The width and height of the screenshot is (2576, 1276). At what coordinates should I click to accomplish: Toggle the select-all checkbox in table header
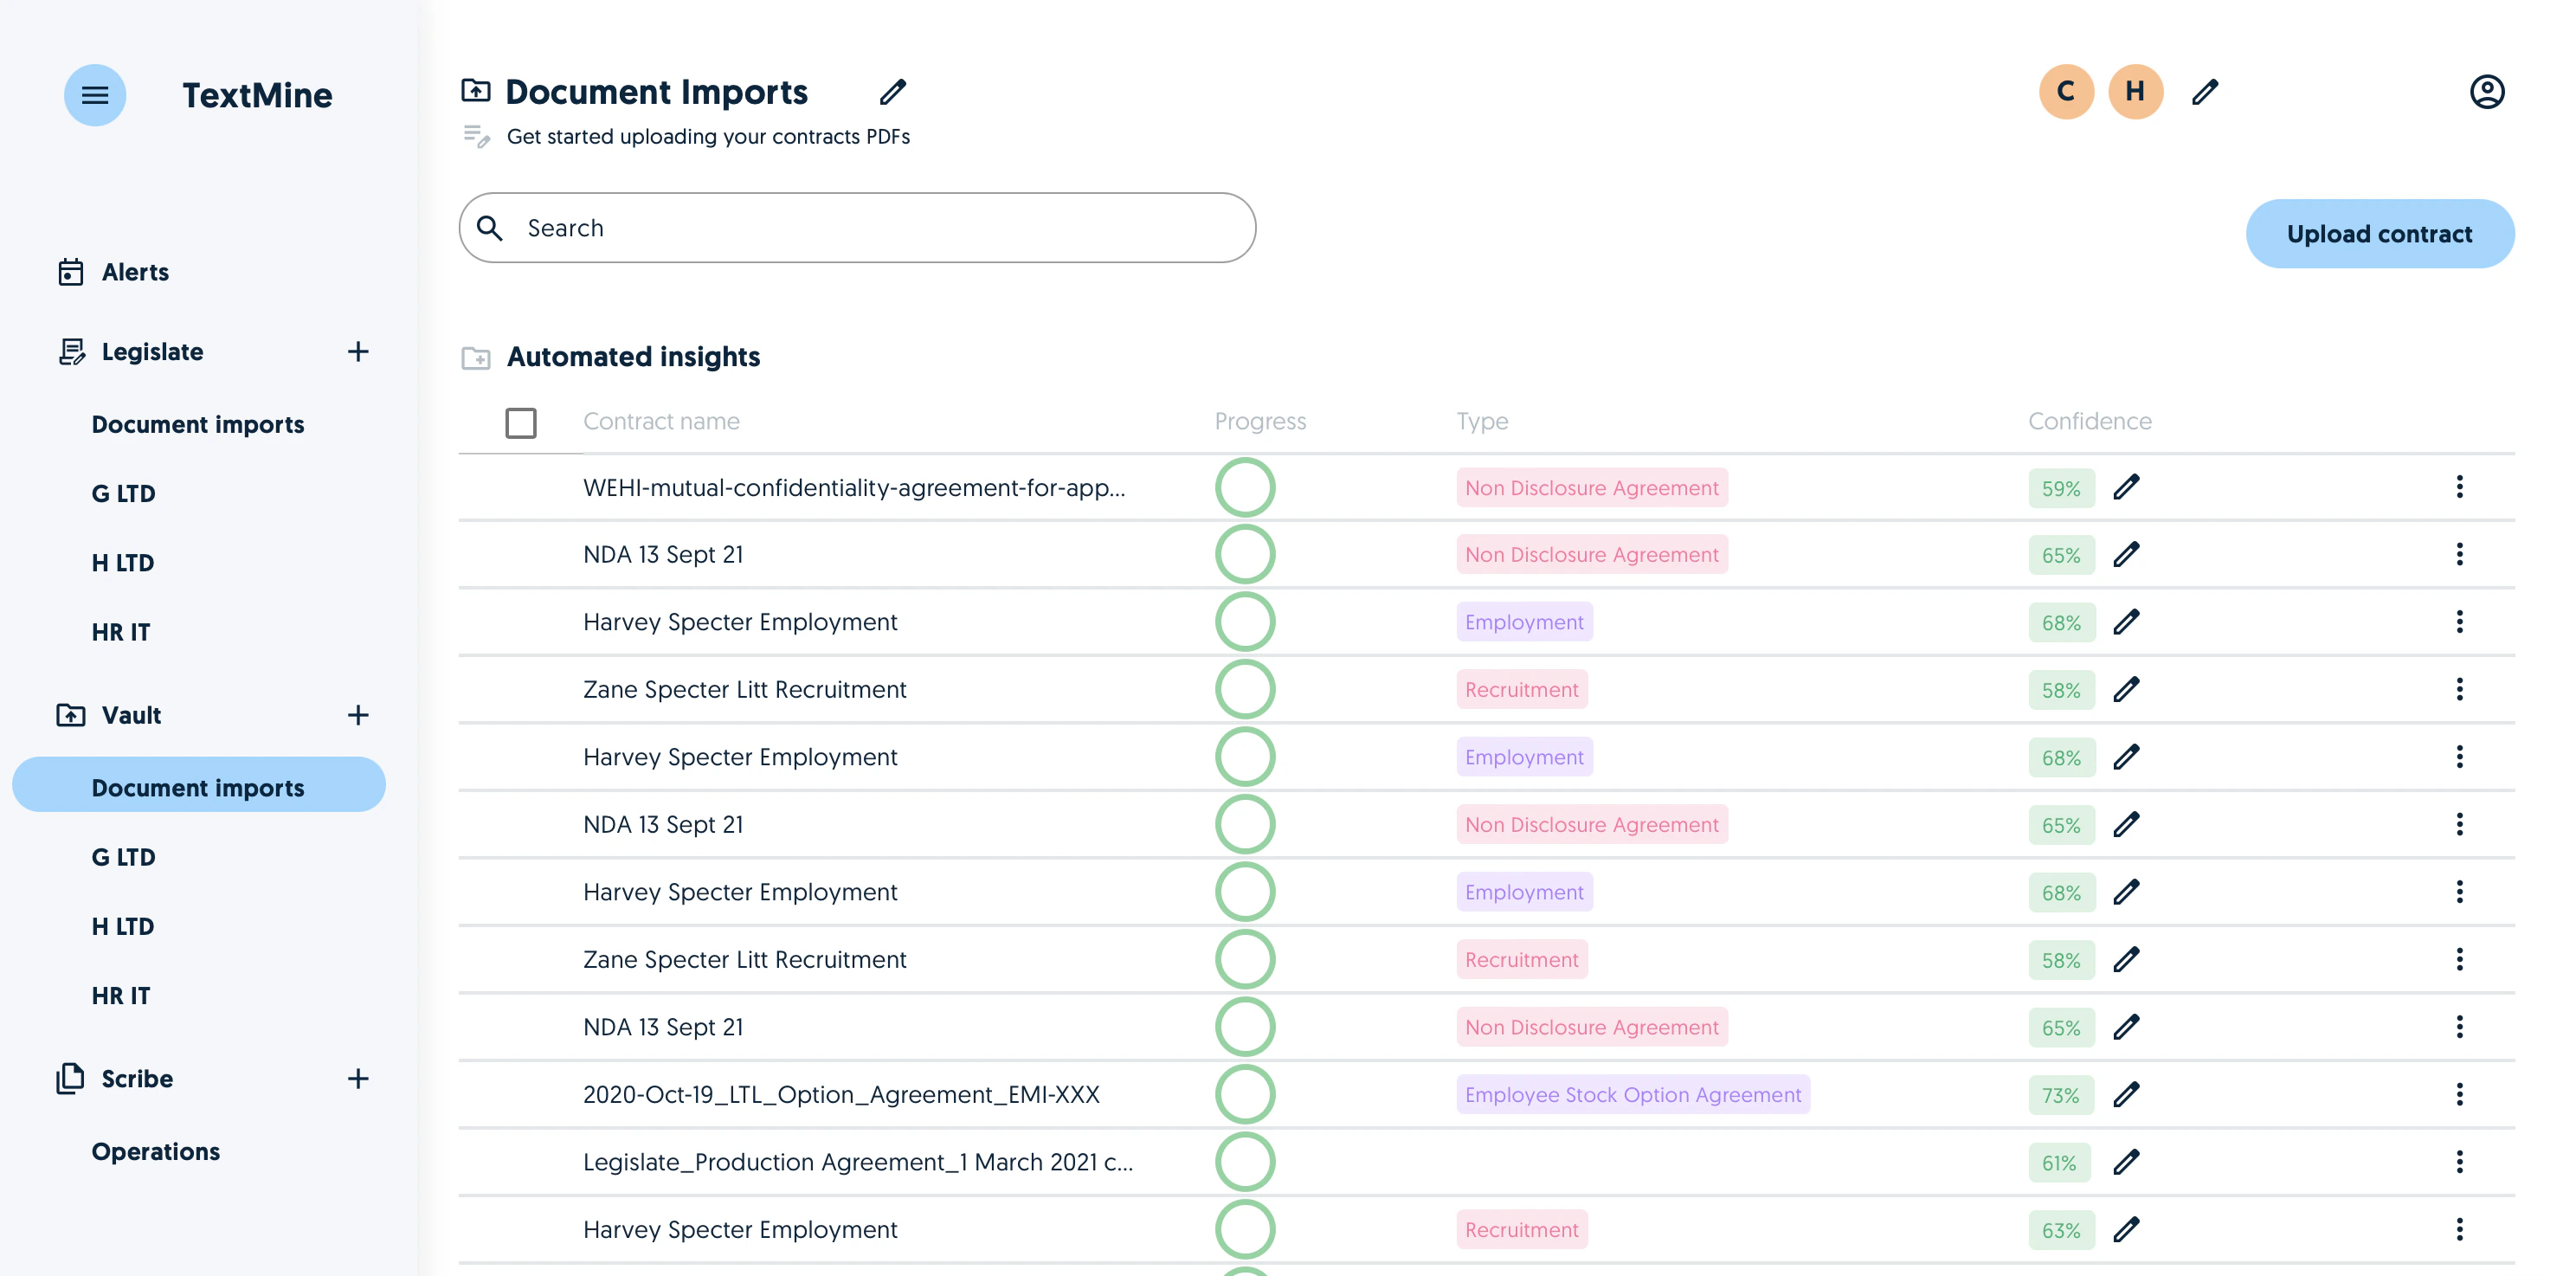[521, 423]
